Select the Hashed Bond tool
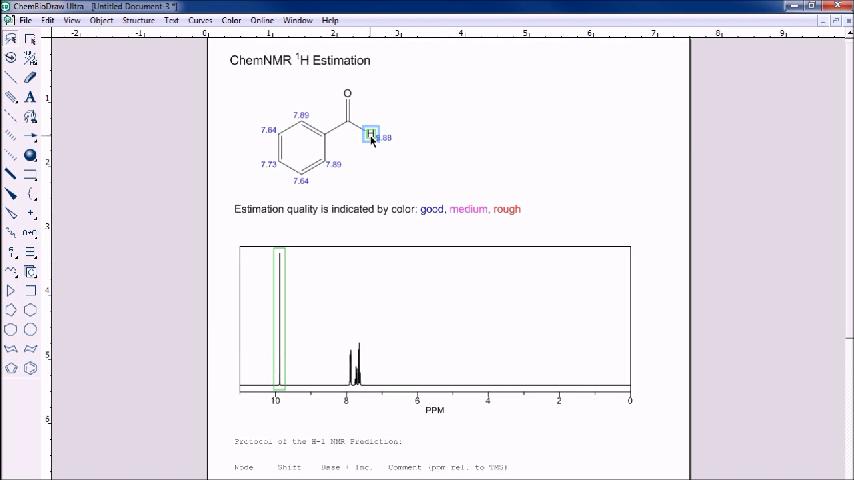This screenshot has width=854, height=480. click(11, 136)
